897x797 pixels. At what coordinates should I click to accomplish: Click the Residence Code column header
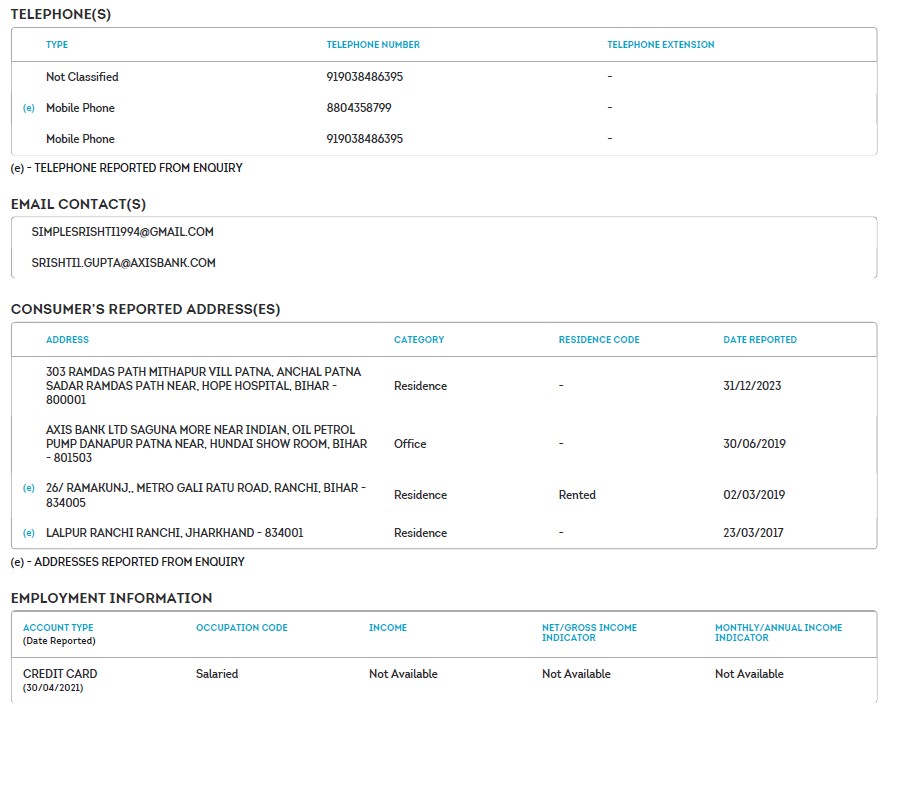[598, 340]
